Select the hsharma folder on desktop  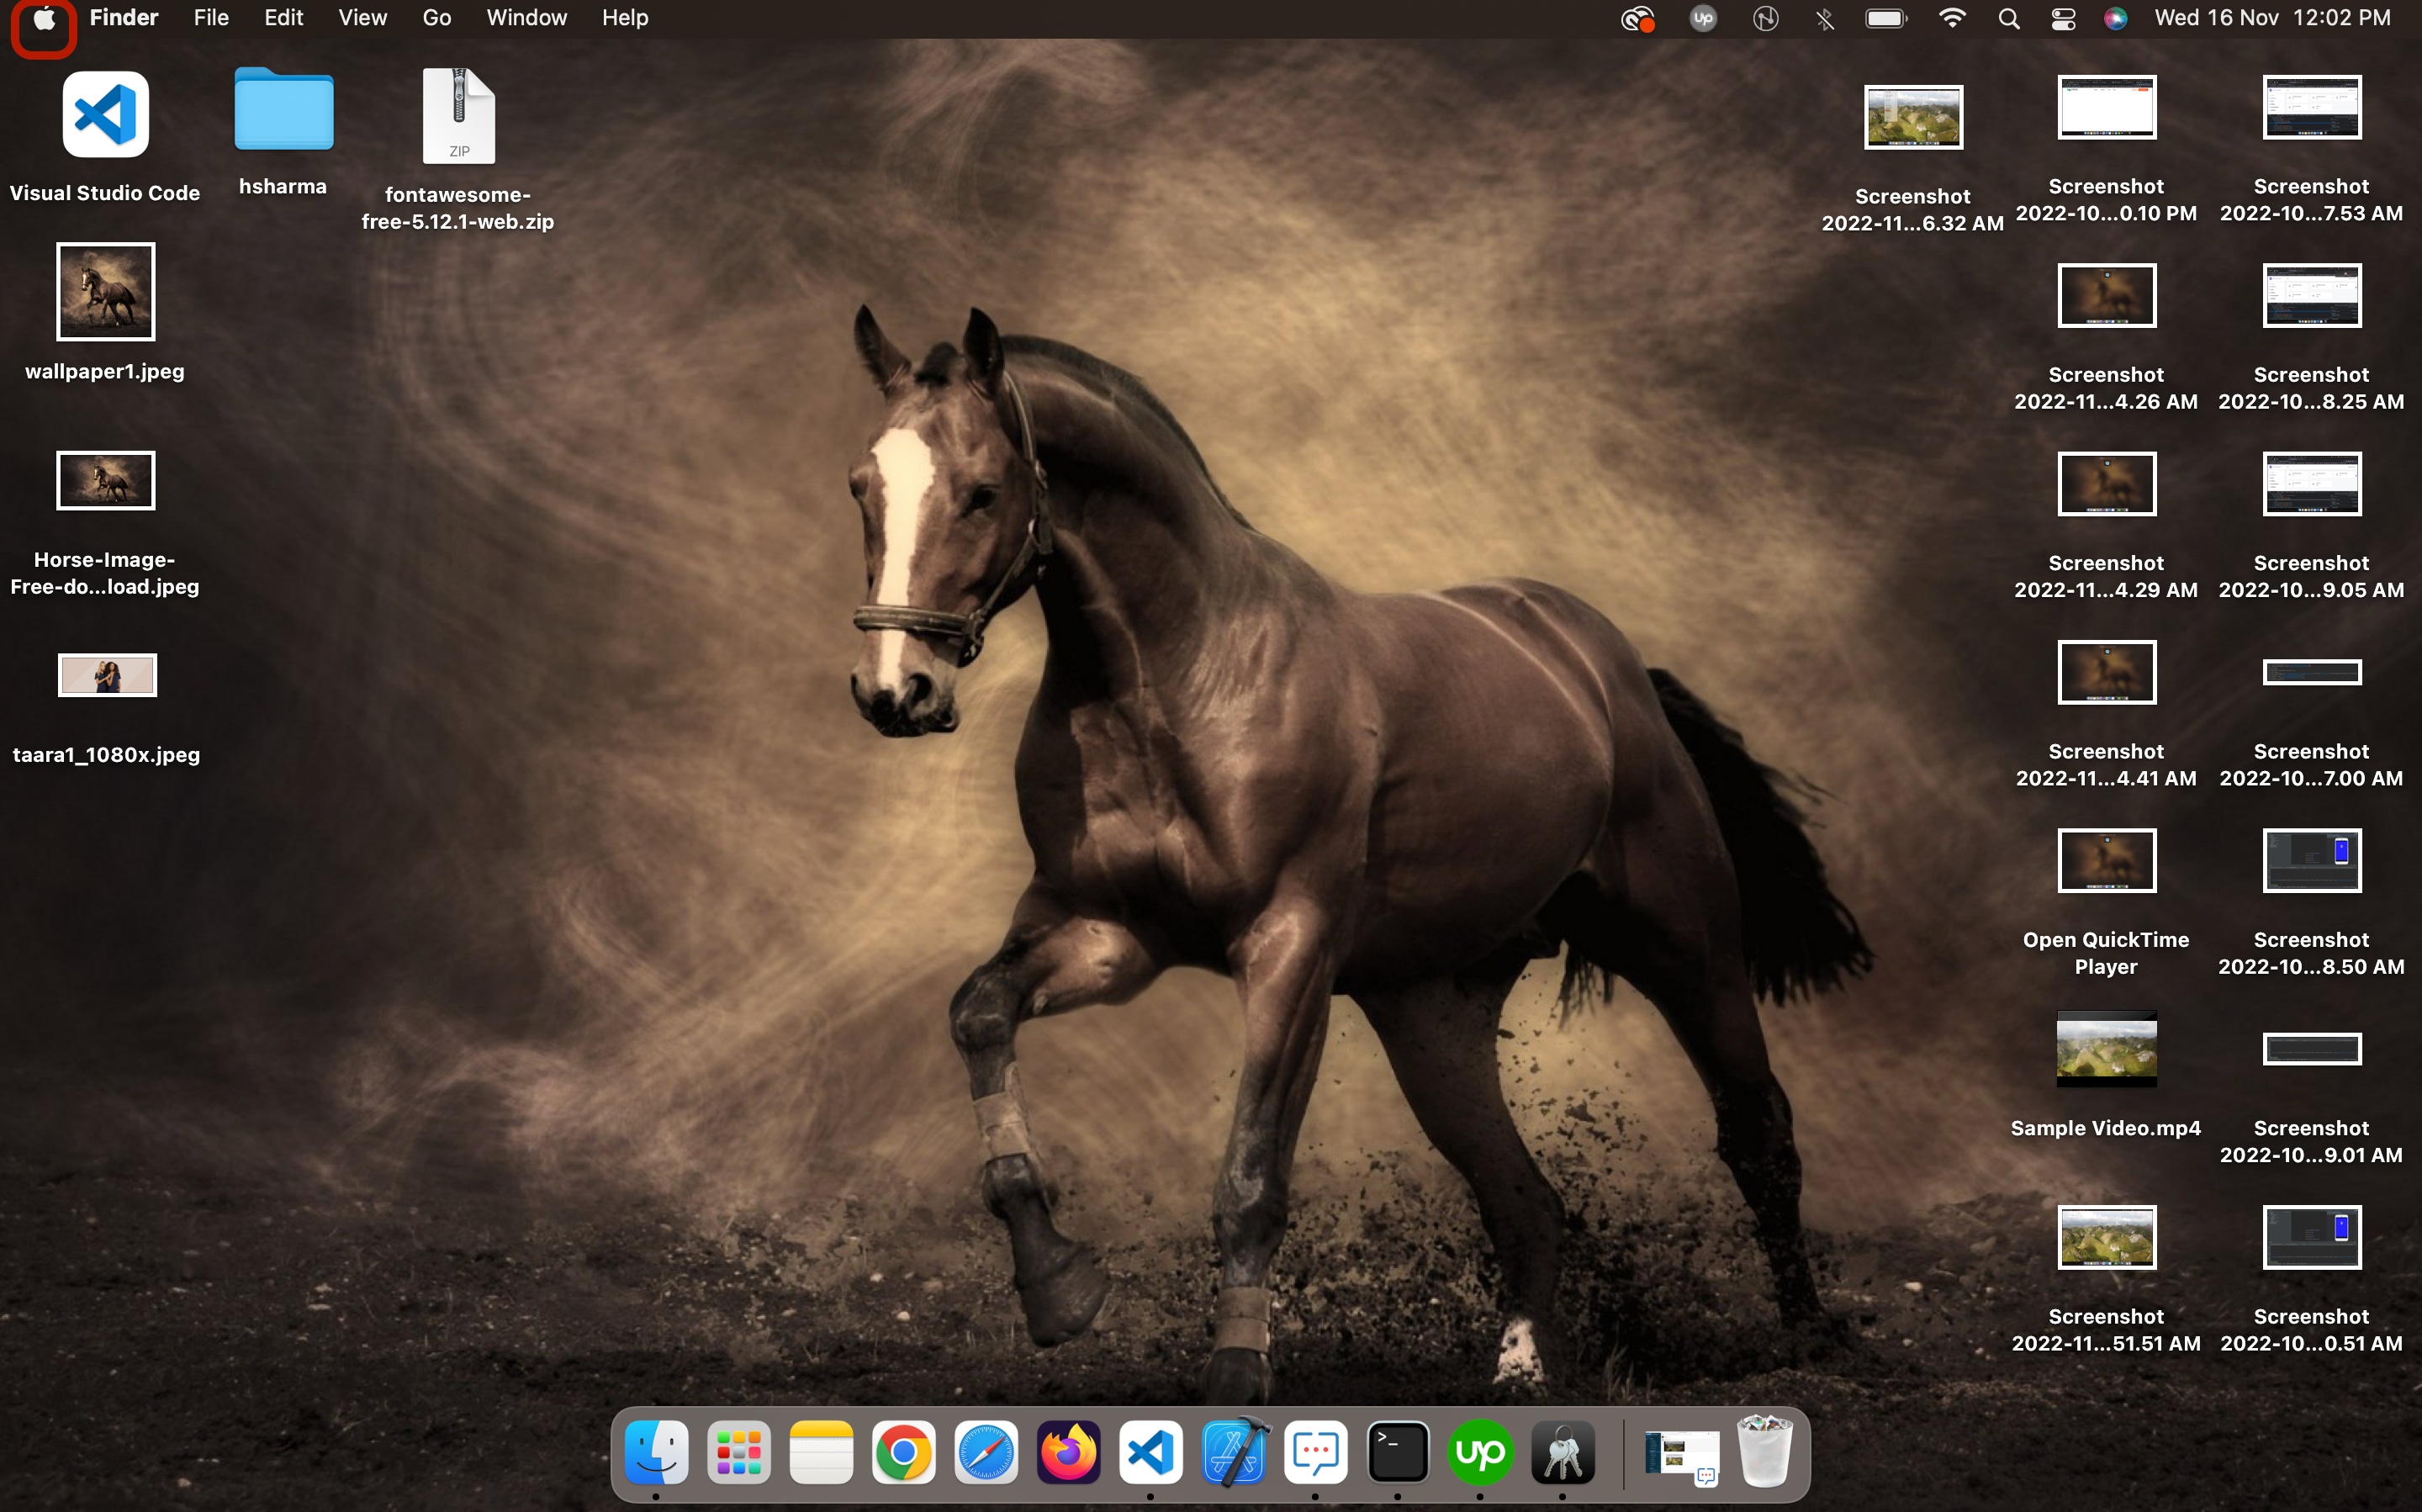coord(283,112)
